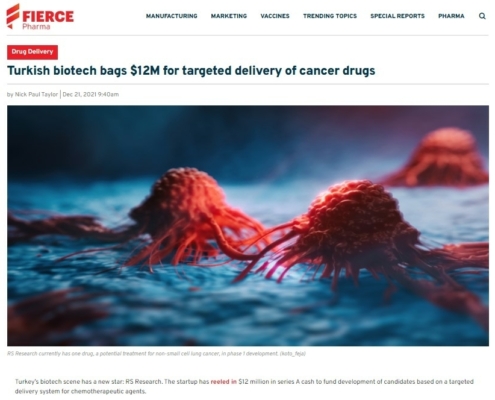Open the Marketing menu item
Image resolution: width=495 pixels, height=400 pixels.
(229, 16)
